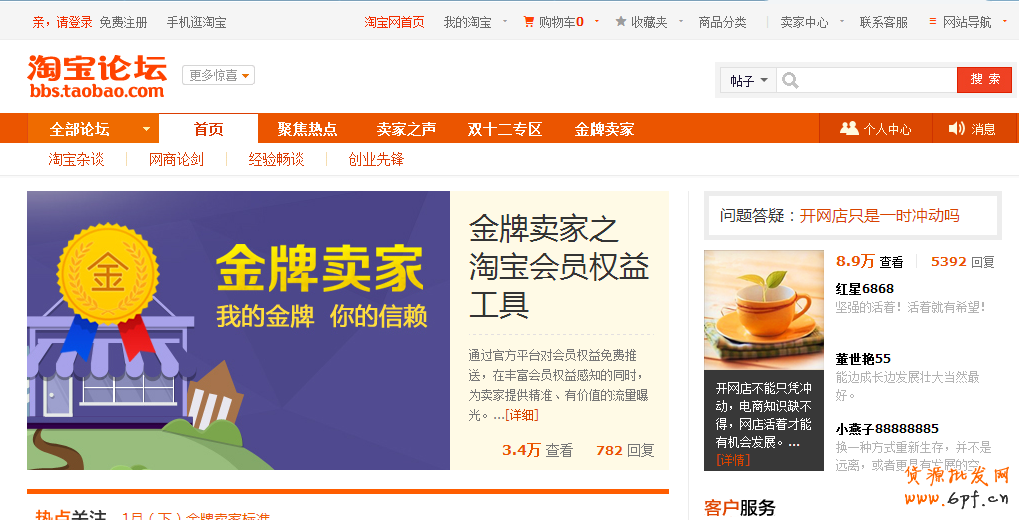This screenshot has width=1019, height=520.
Task: Switch to the 聚焦热点 tab
Action: tap(307, 129)
